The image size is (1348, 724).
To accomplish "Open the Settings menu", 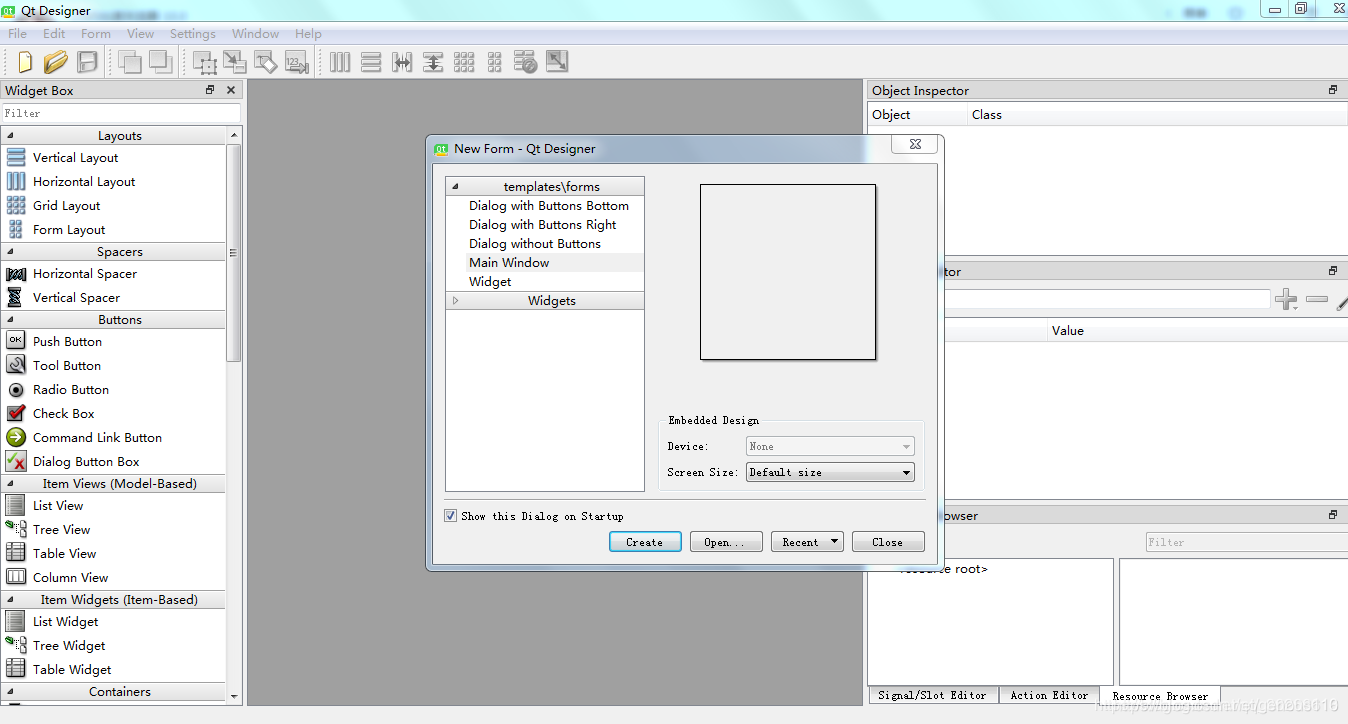I will (193, 33).
